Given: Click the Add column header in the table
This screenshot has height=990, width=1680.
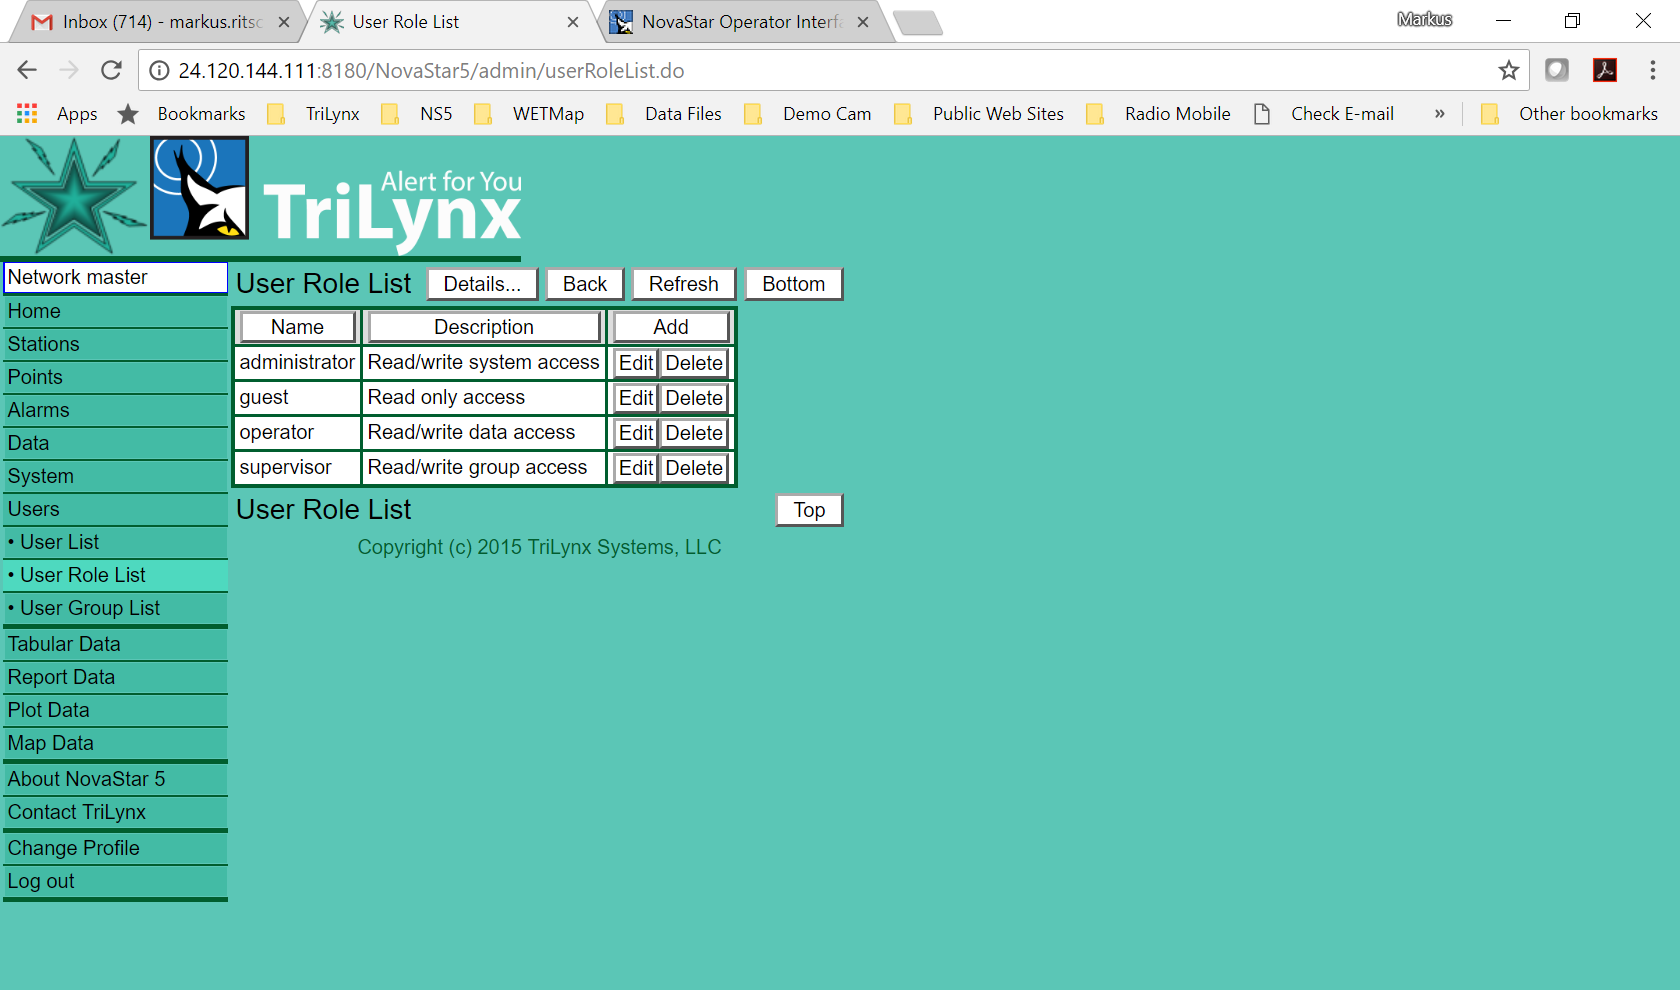Looking at the screenshot, I should click(x=669, y=326).
